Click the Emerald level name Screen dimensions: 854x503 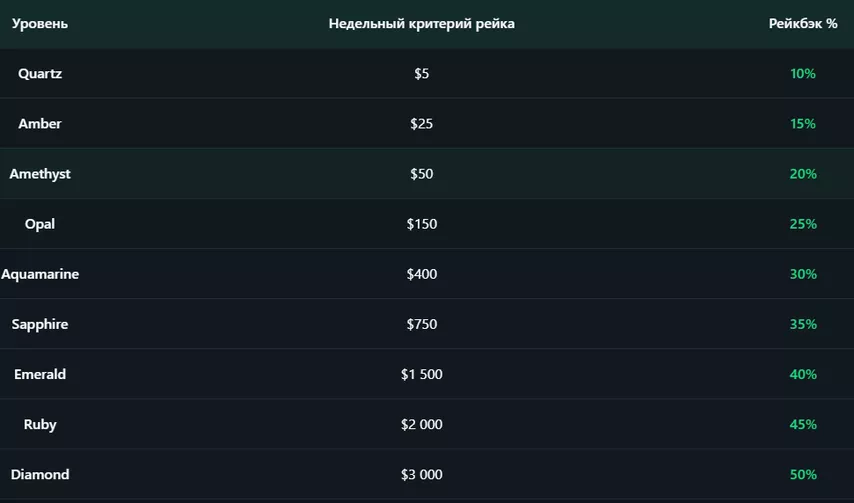[40, 374]
